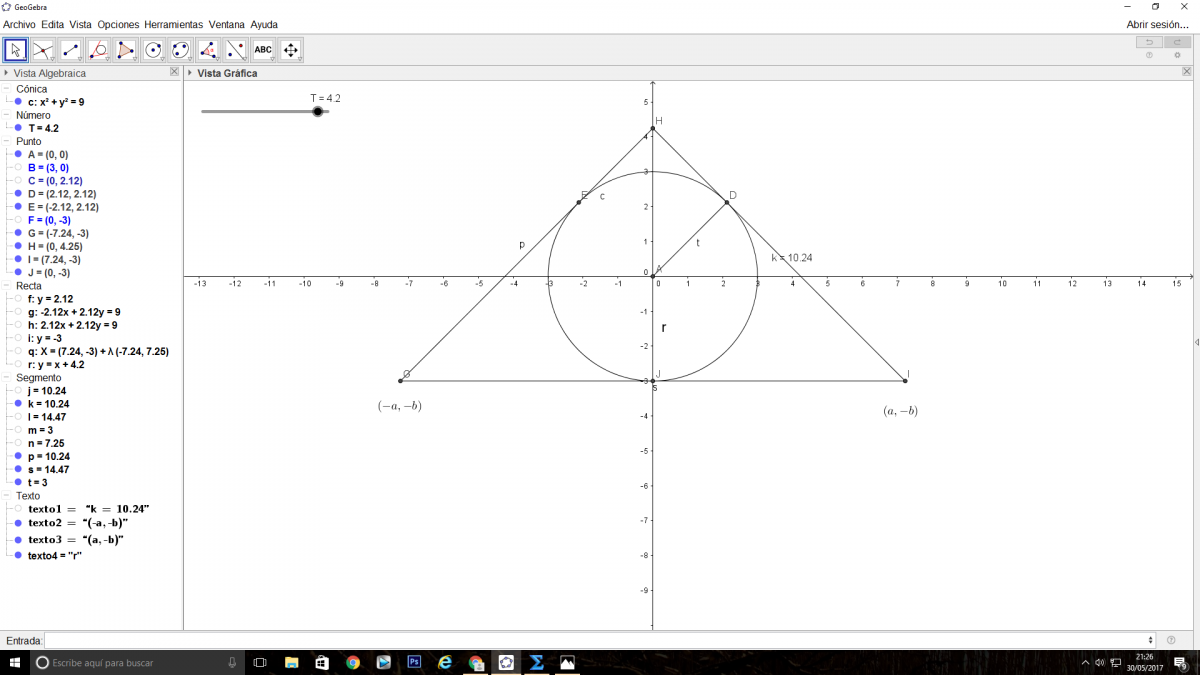Select the Polygon tool
This screenshot has width=1200, height=675.
coord(126,49)
